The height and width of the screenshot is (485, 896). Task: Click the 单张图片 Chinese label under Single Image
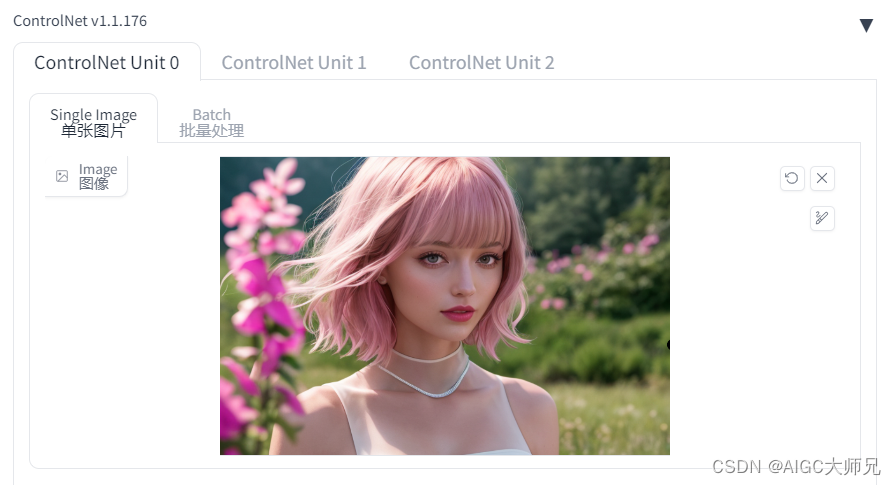coord(93,131)
